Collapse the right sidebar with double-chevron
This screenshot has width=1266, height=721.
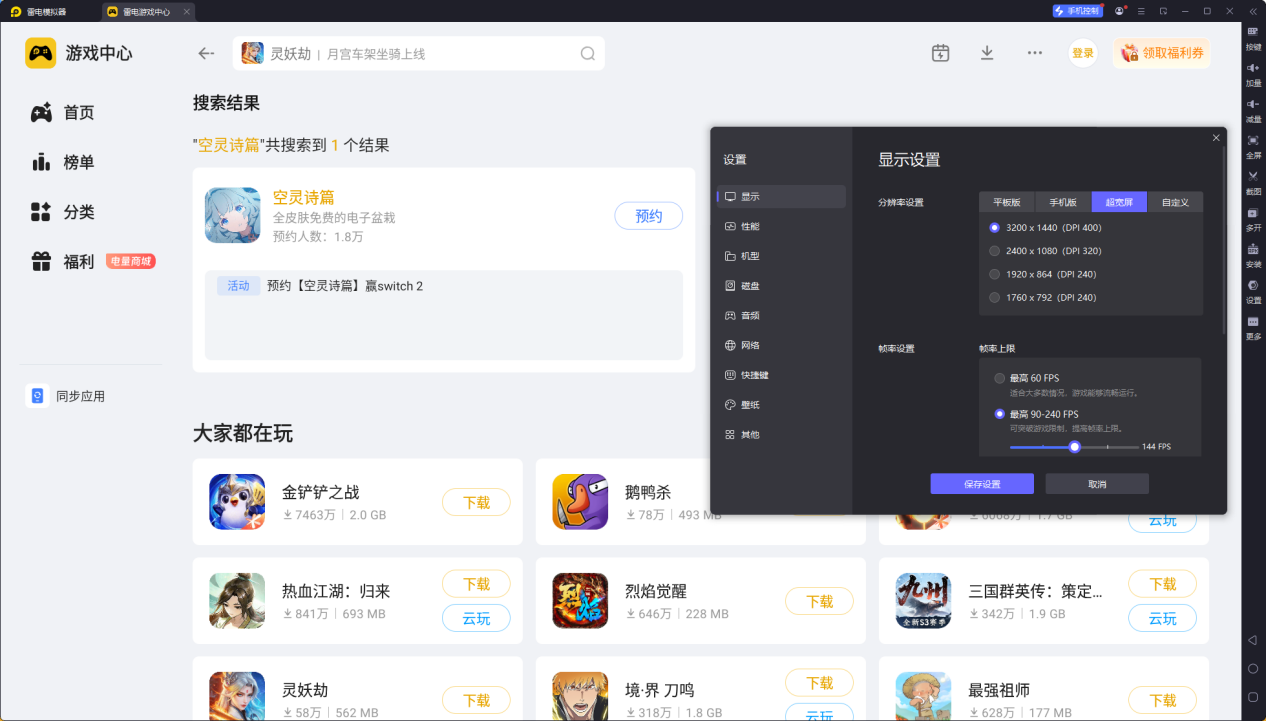click(x=1251, y=11)
